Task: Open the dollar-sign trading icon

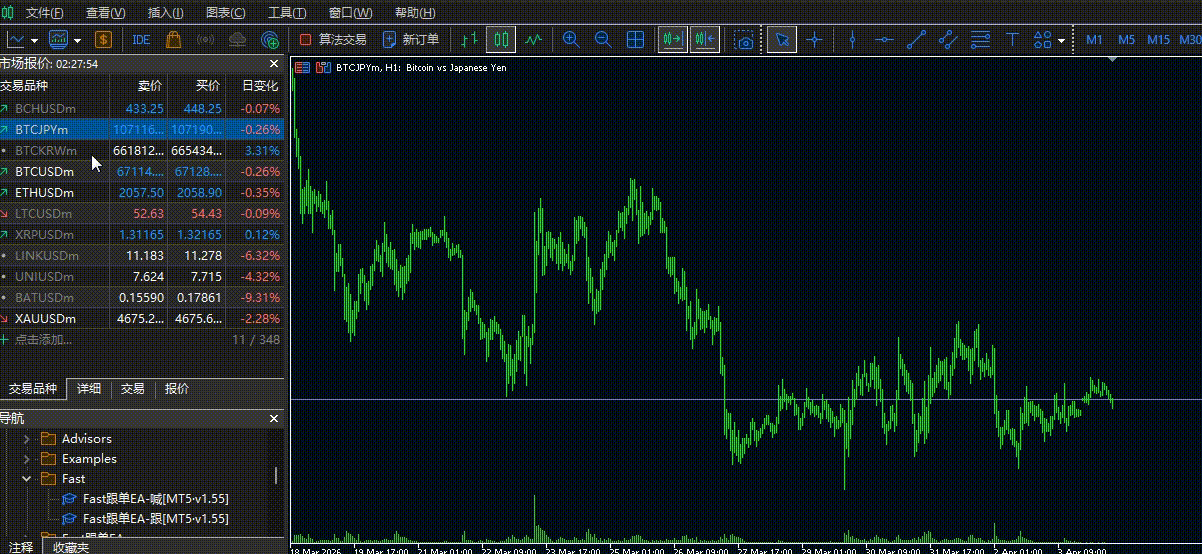Action: click(x=103, y=40)
